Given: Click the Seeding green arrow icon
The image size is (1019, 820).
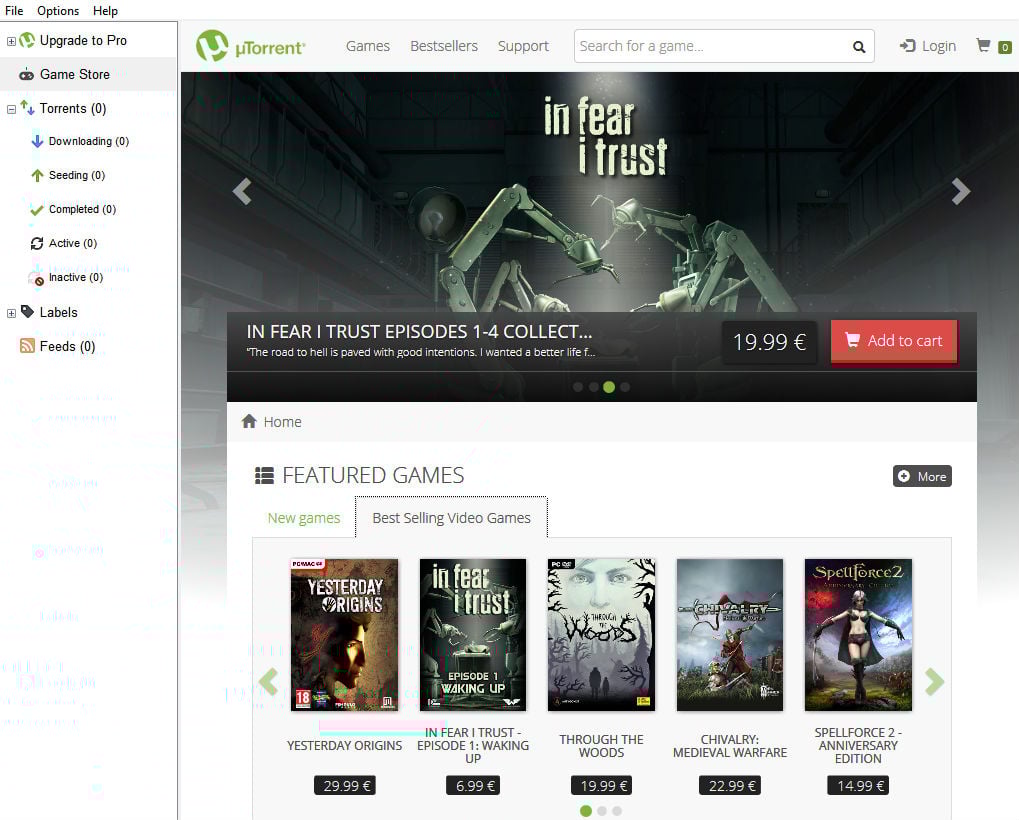Looking at the screenshot, I should tap(38, 175).
